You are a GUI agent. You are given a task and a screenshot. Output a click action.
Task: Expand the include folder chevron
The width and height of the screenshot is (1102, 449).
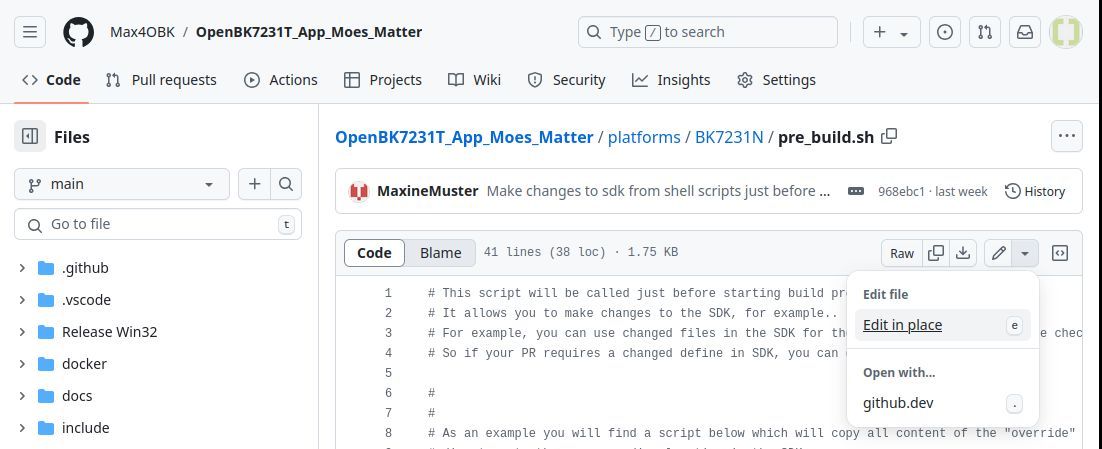coord(22,428)
